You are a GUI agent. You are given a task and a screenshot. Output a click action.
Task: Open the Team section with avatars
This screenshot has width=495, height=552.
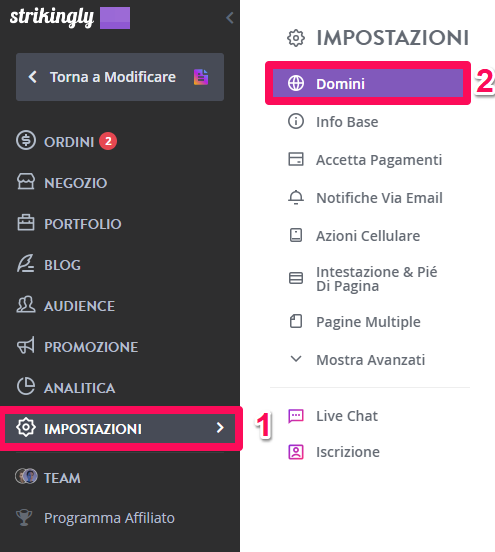[48, 477]
